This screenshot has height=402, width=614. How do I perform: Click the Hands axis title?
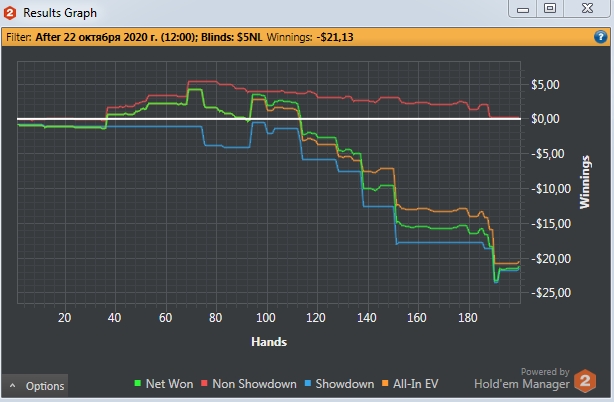point(269,342)
